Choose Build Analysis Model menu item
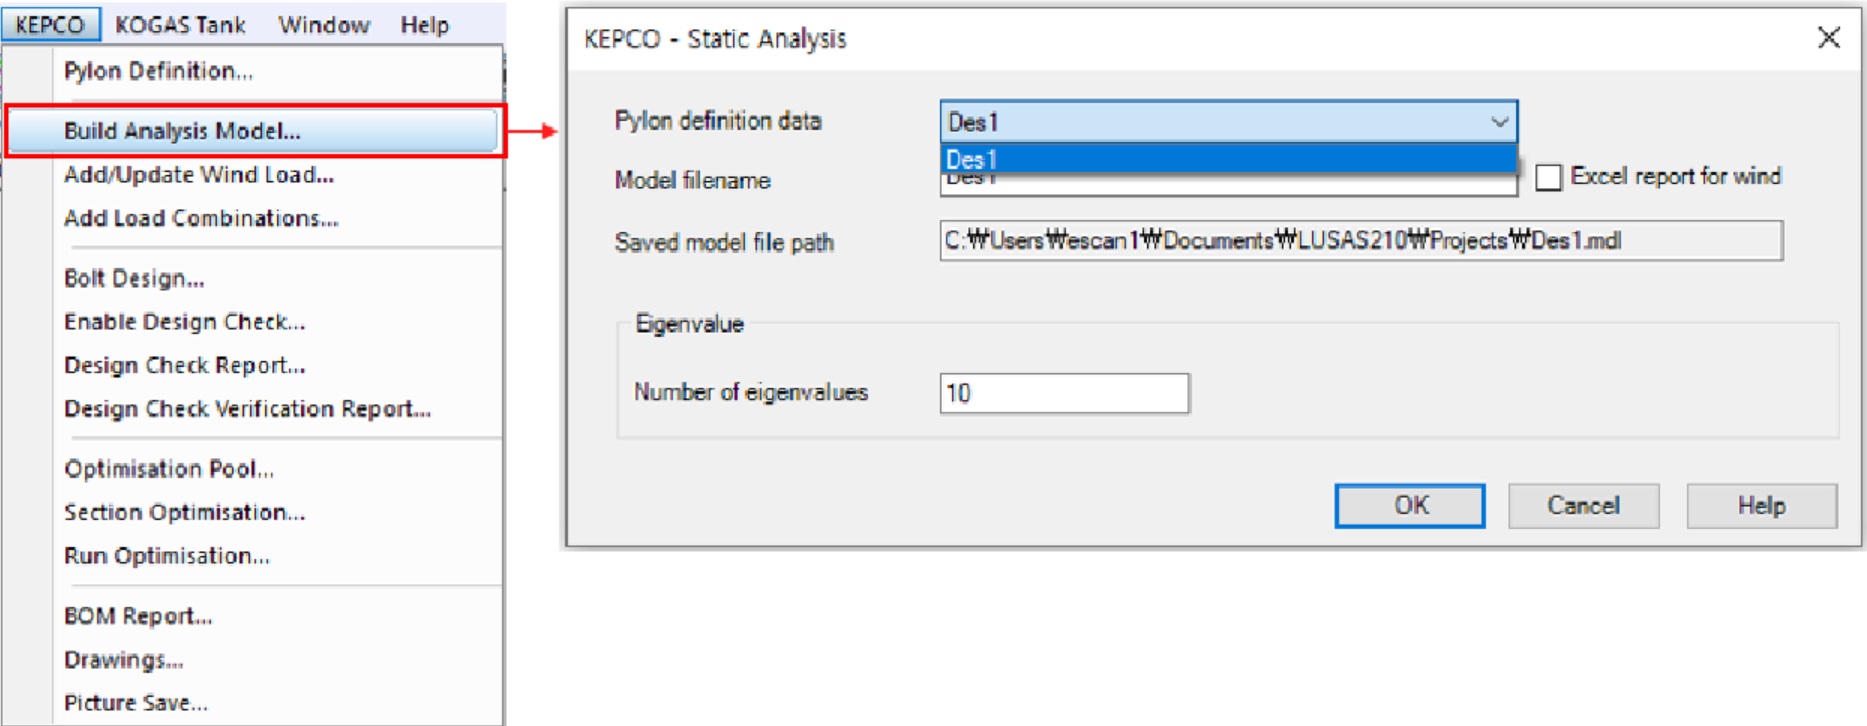 [182, 131]
